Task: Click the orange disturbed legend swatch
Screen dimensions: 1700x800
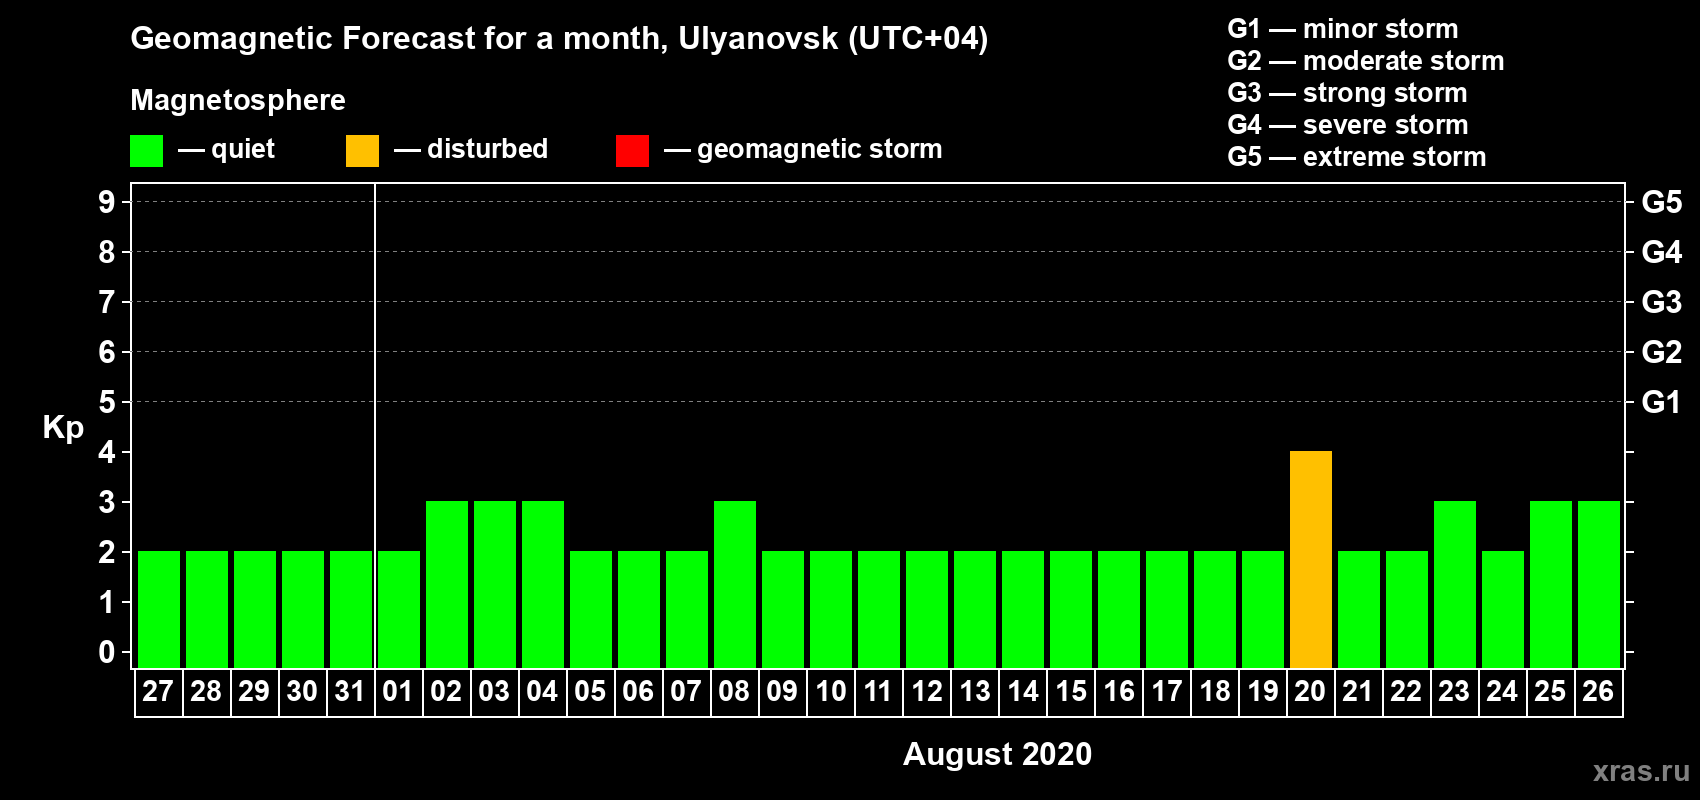Action: pos(362,151)
